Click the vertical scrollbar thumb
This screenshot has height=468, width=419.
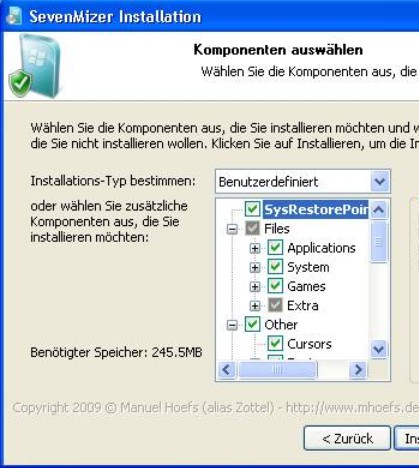coord(379,241)
